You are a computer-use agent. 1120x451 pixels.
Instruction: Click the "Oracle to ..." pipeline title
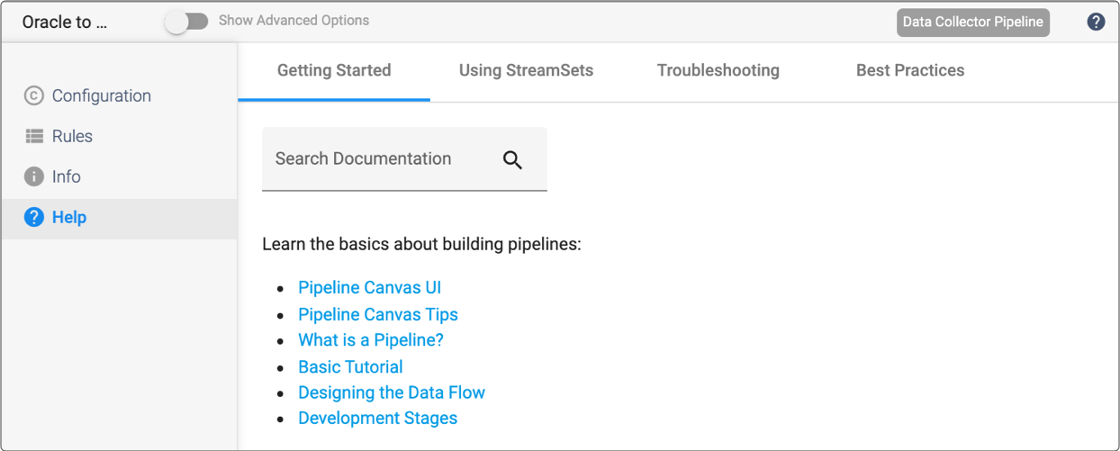tap(65, 22)
